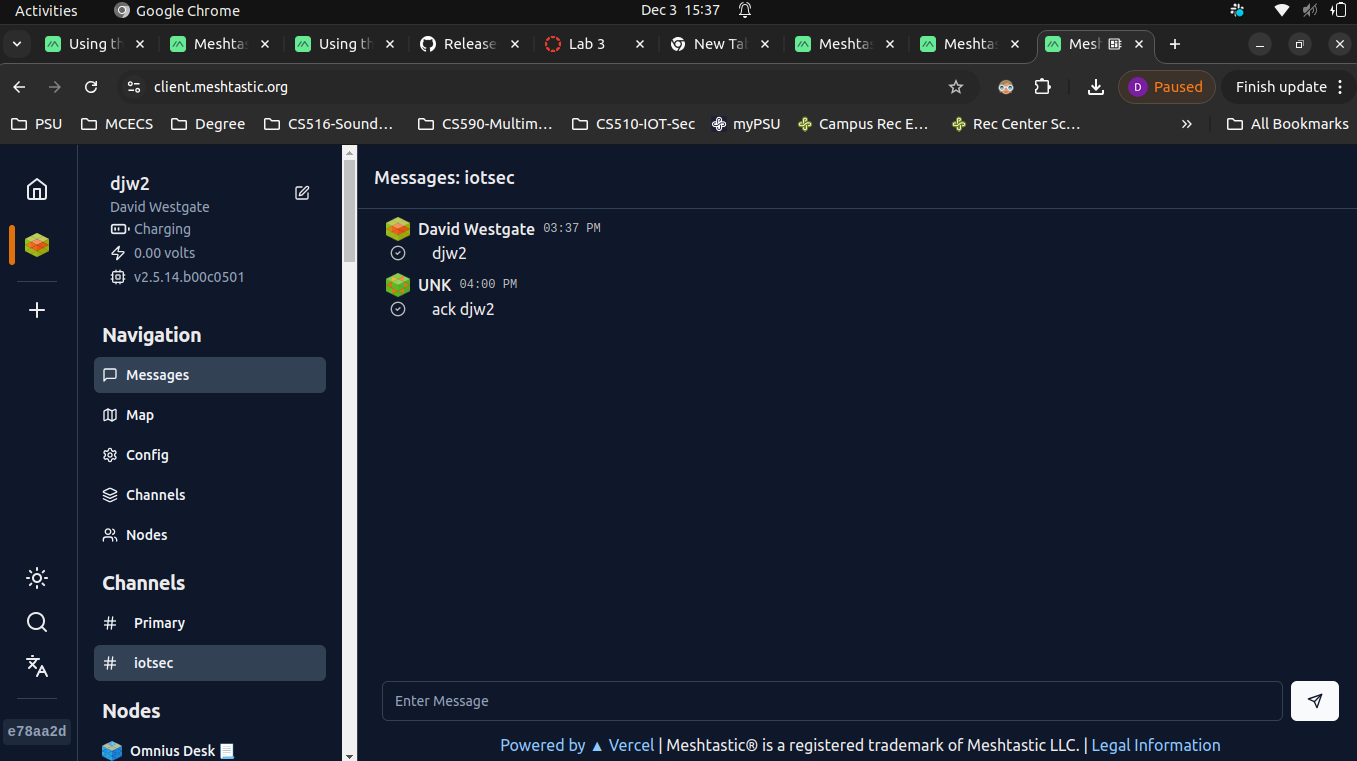1357x761 pixels.
Task: Click the home icon in left sidebar
Action: 37,189
